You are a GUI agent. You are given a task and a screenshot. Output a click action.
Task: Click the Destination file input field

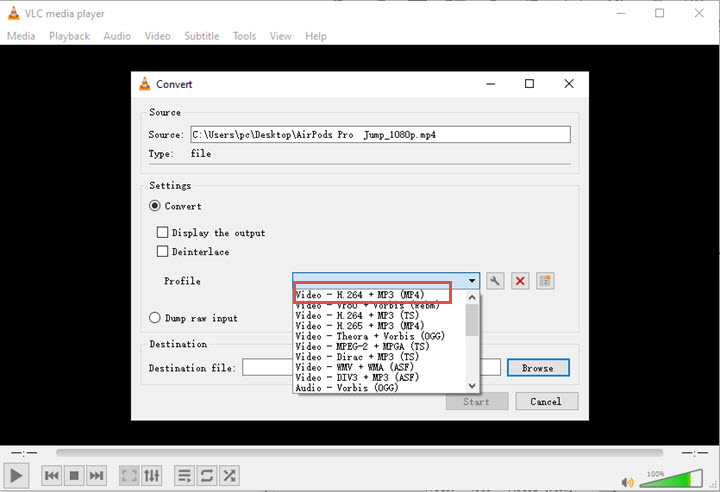click(371, 367)
